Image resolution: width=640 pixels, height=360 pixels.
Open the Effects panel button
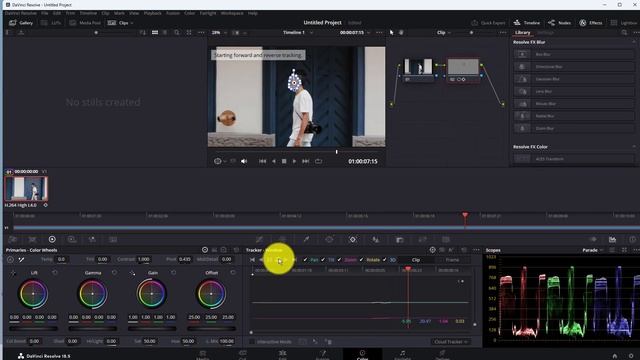tap(591, 23)
